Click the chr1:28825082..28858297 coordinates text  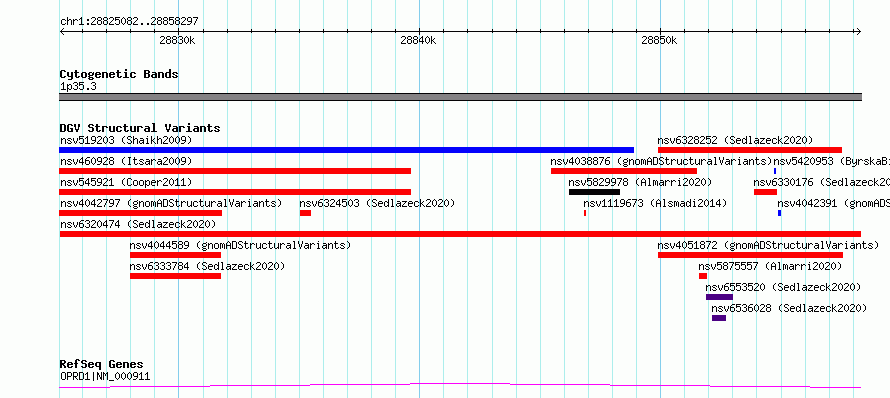pyautogui.click(x=129, y=22)
